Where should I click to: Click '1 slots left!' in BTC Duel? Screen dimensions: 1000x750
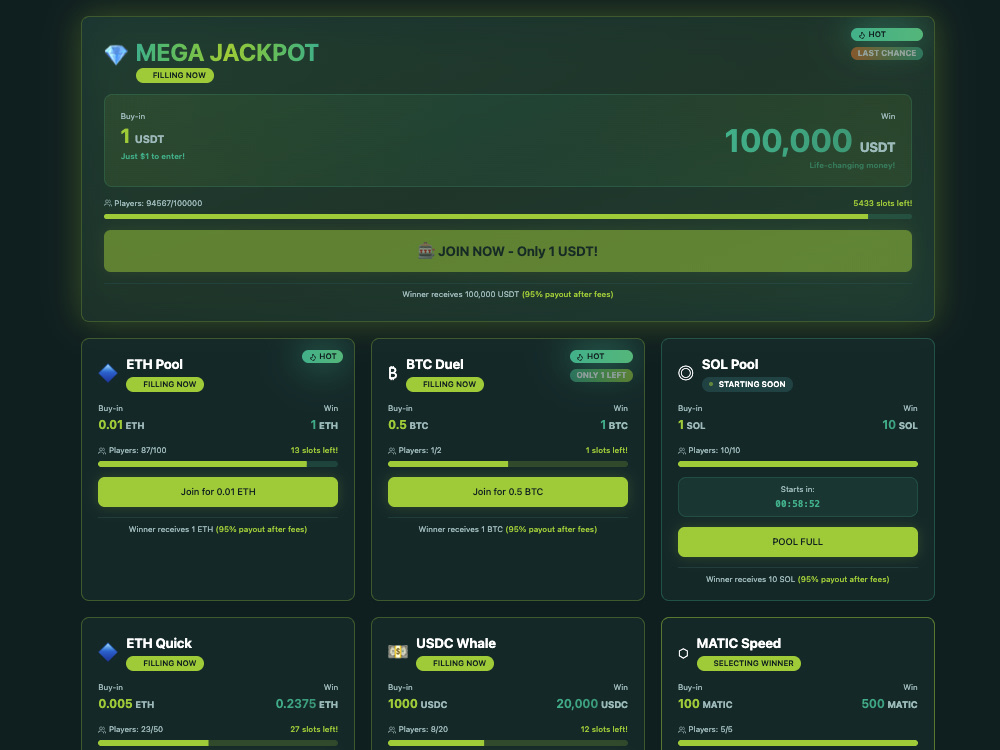point(607,450)
